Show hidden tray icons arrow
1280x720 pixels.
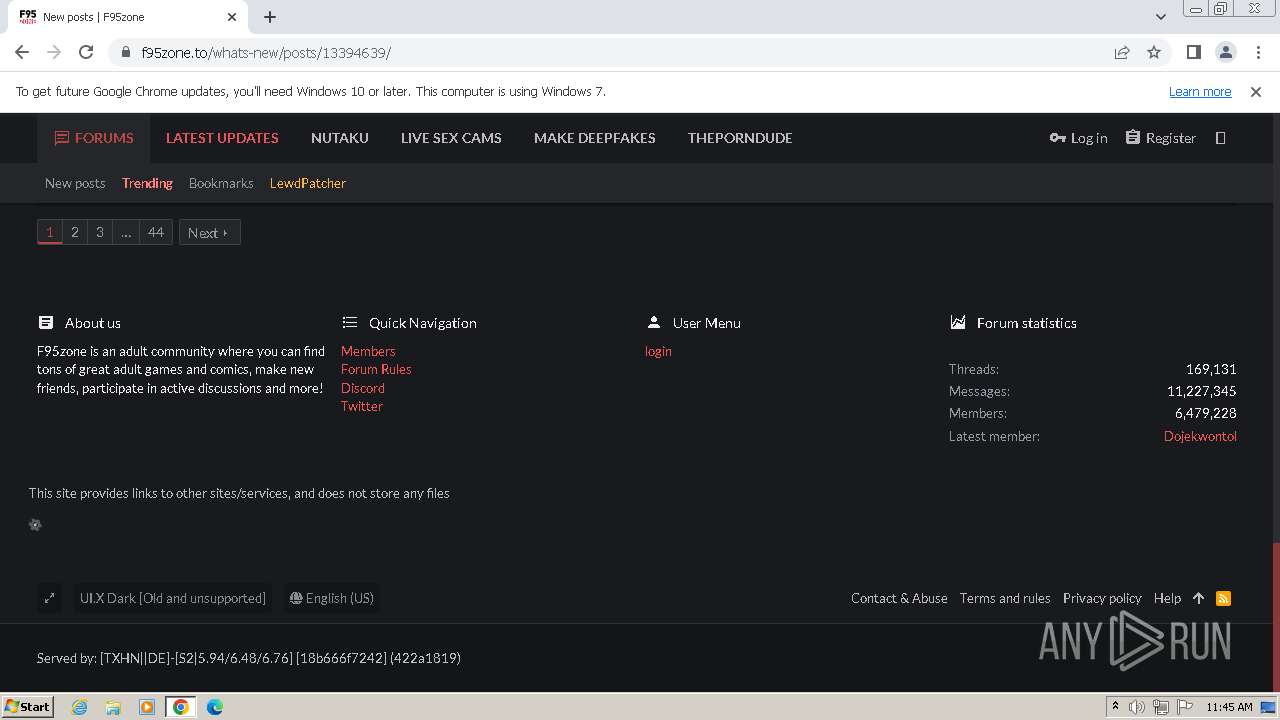click(1115, 707)
